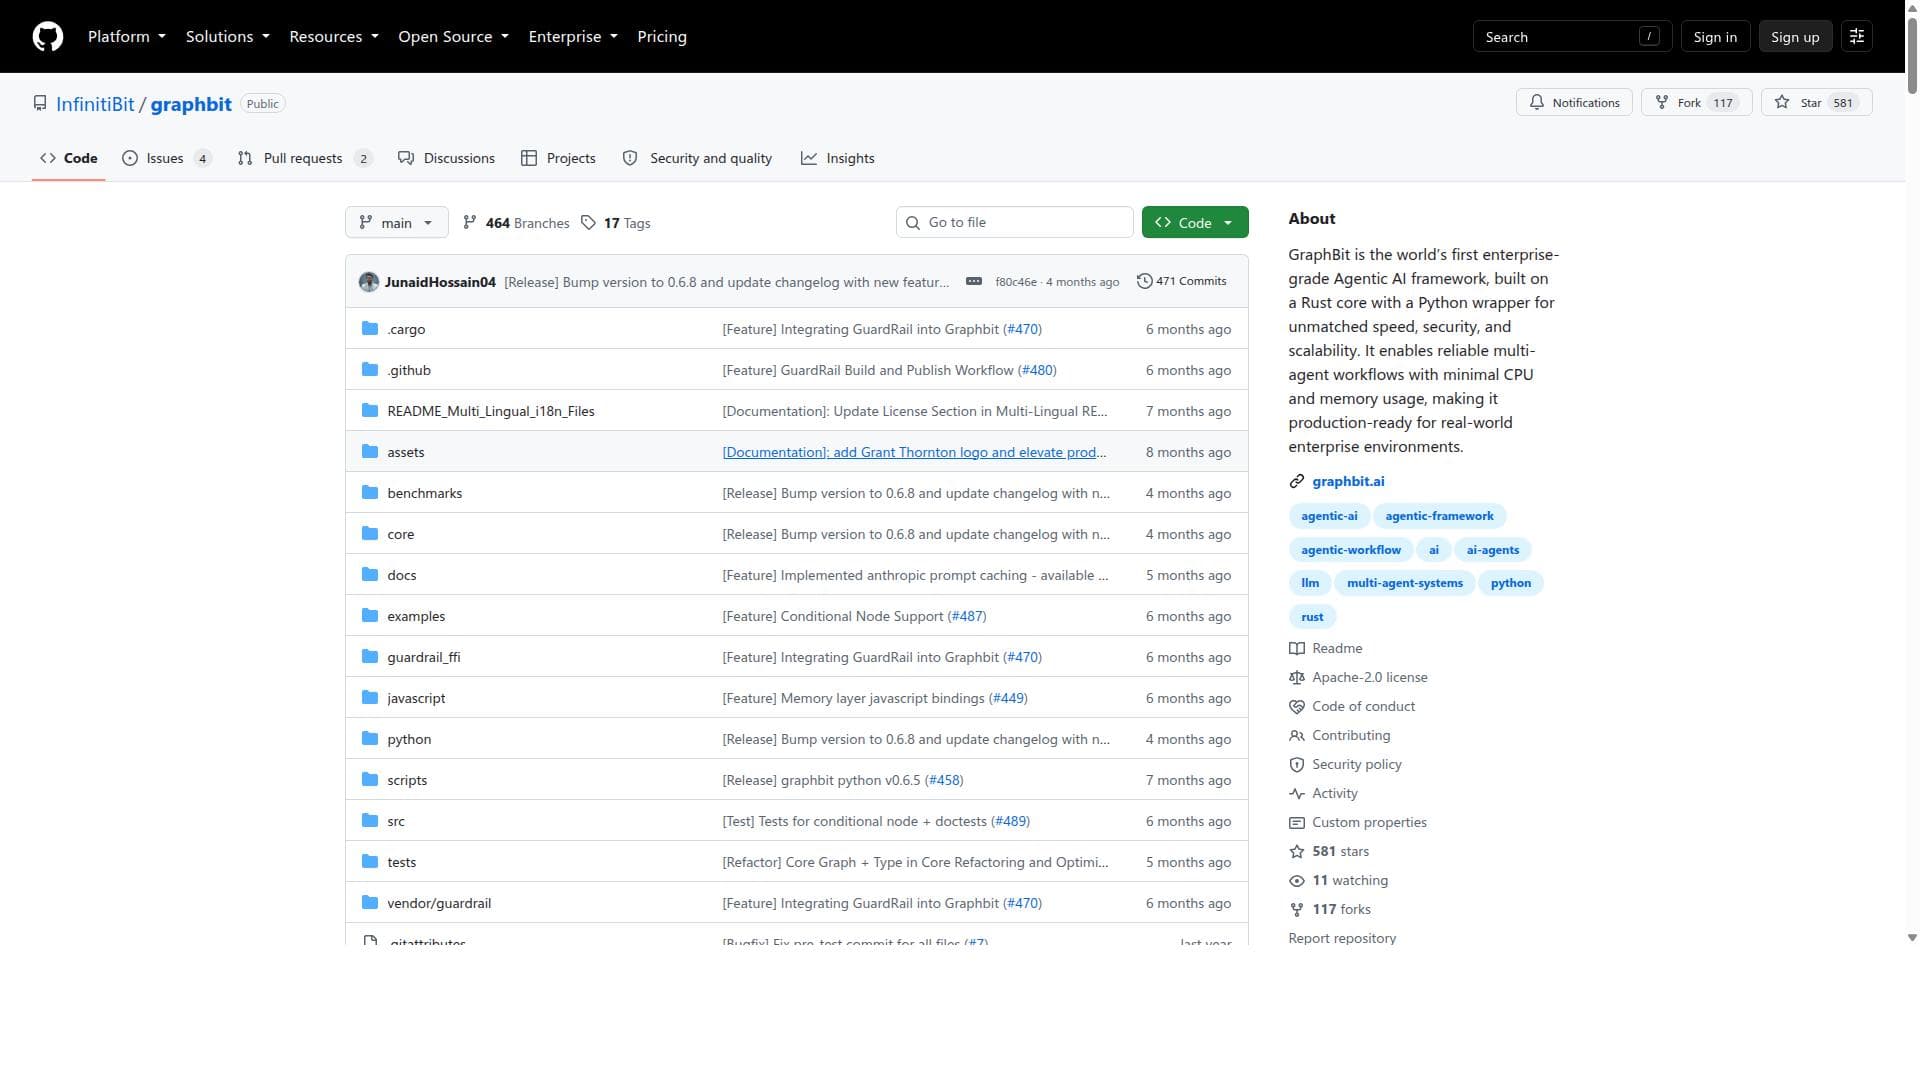Open the main branch selector dropdown
1920x1080 pixels.
point(397,223)
